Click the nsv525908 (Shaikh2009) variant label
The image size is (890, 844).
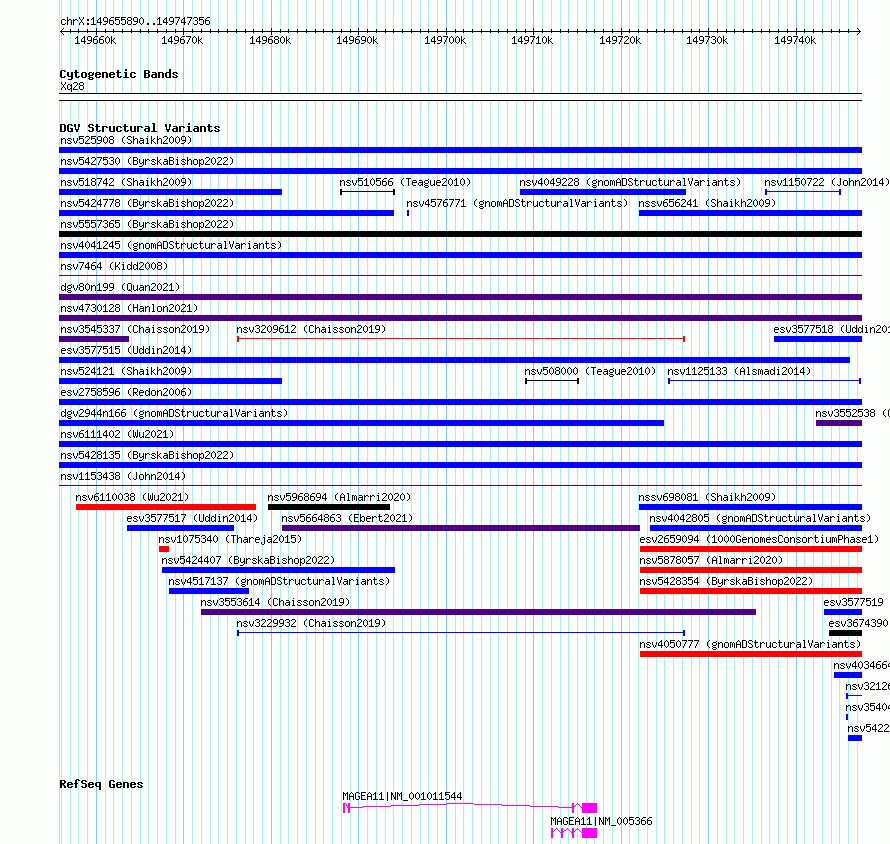point(126,140)
